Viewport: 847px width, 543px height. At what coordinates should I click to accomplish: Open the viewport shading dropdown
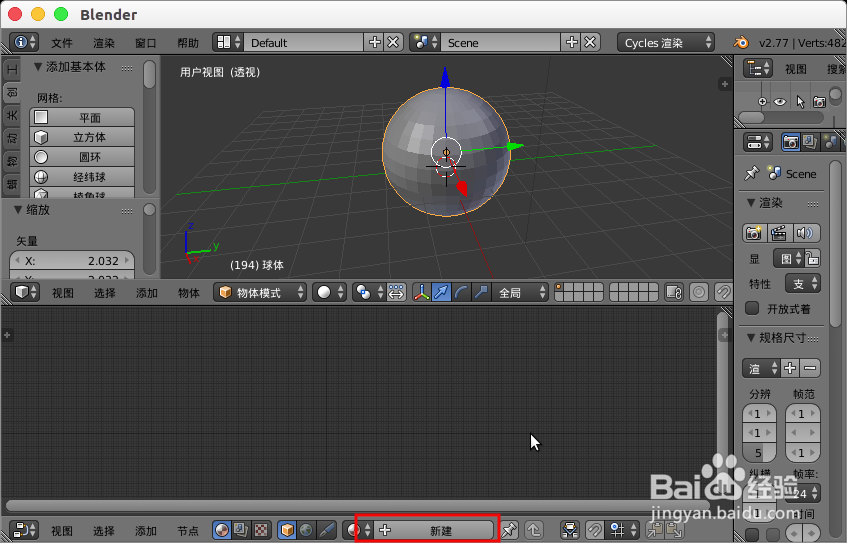pos(330,292)
